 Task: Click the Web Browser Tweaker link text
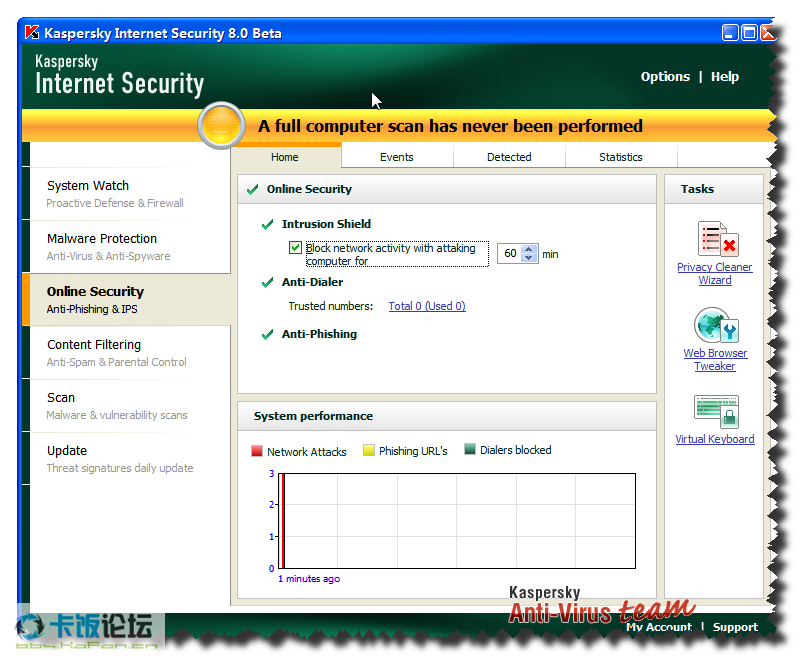pos(715,360)
